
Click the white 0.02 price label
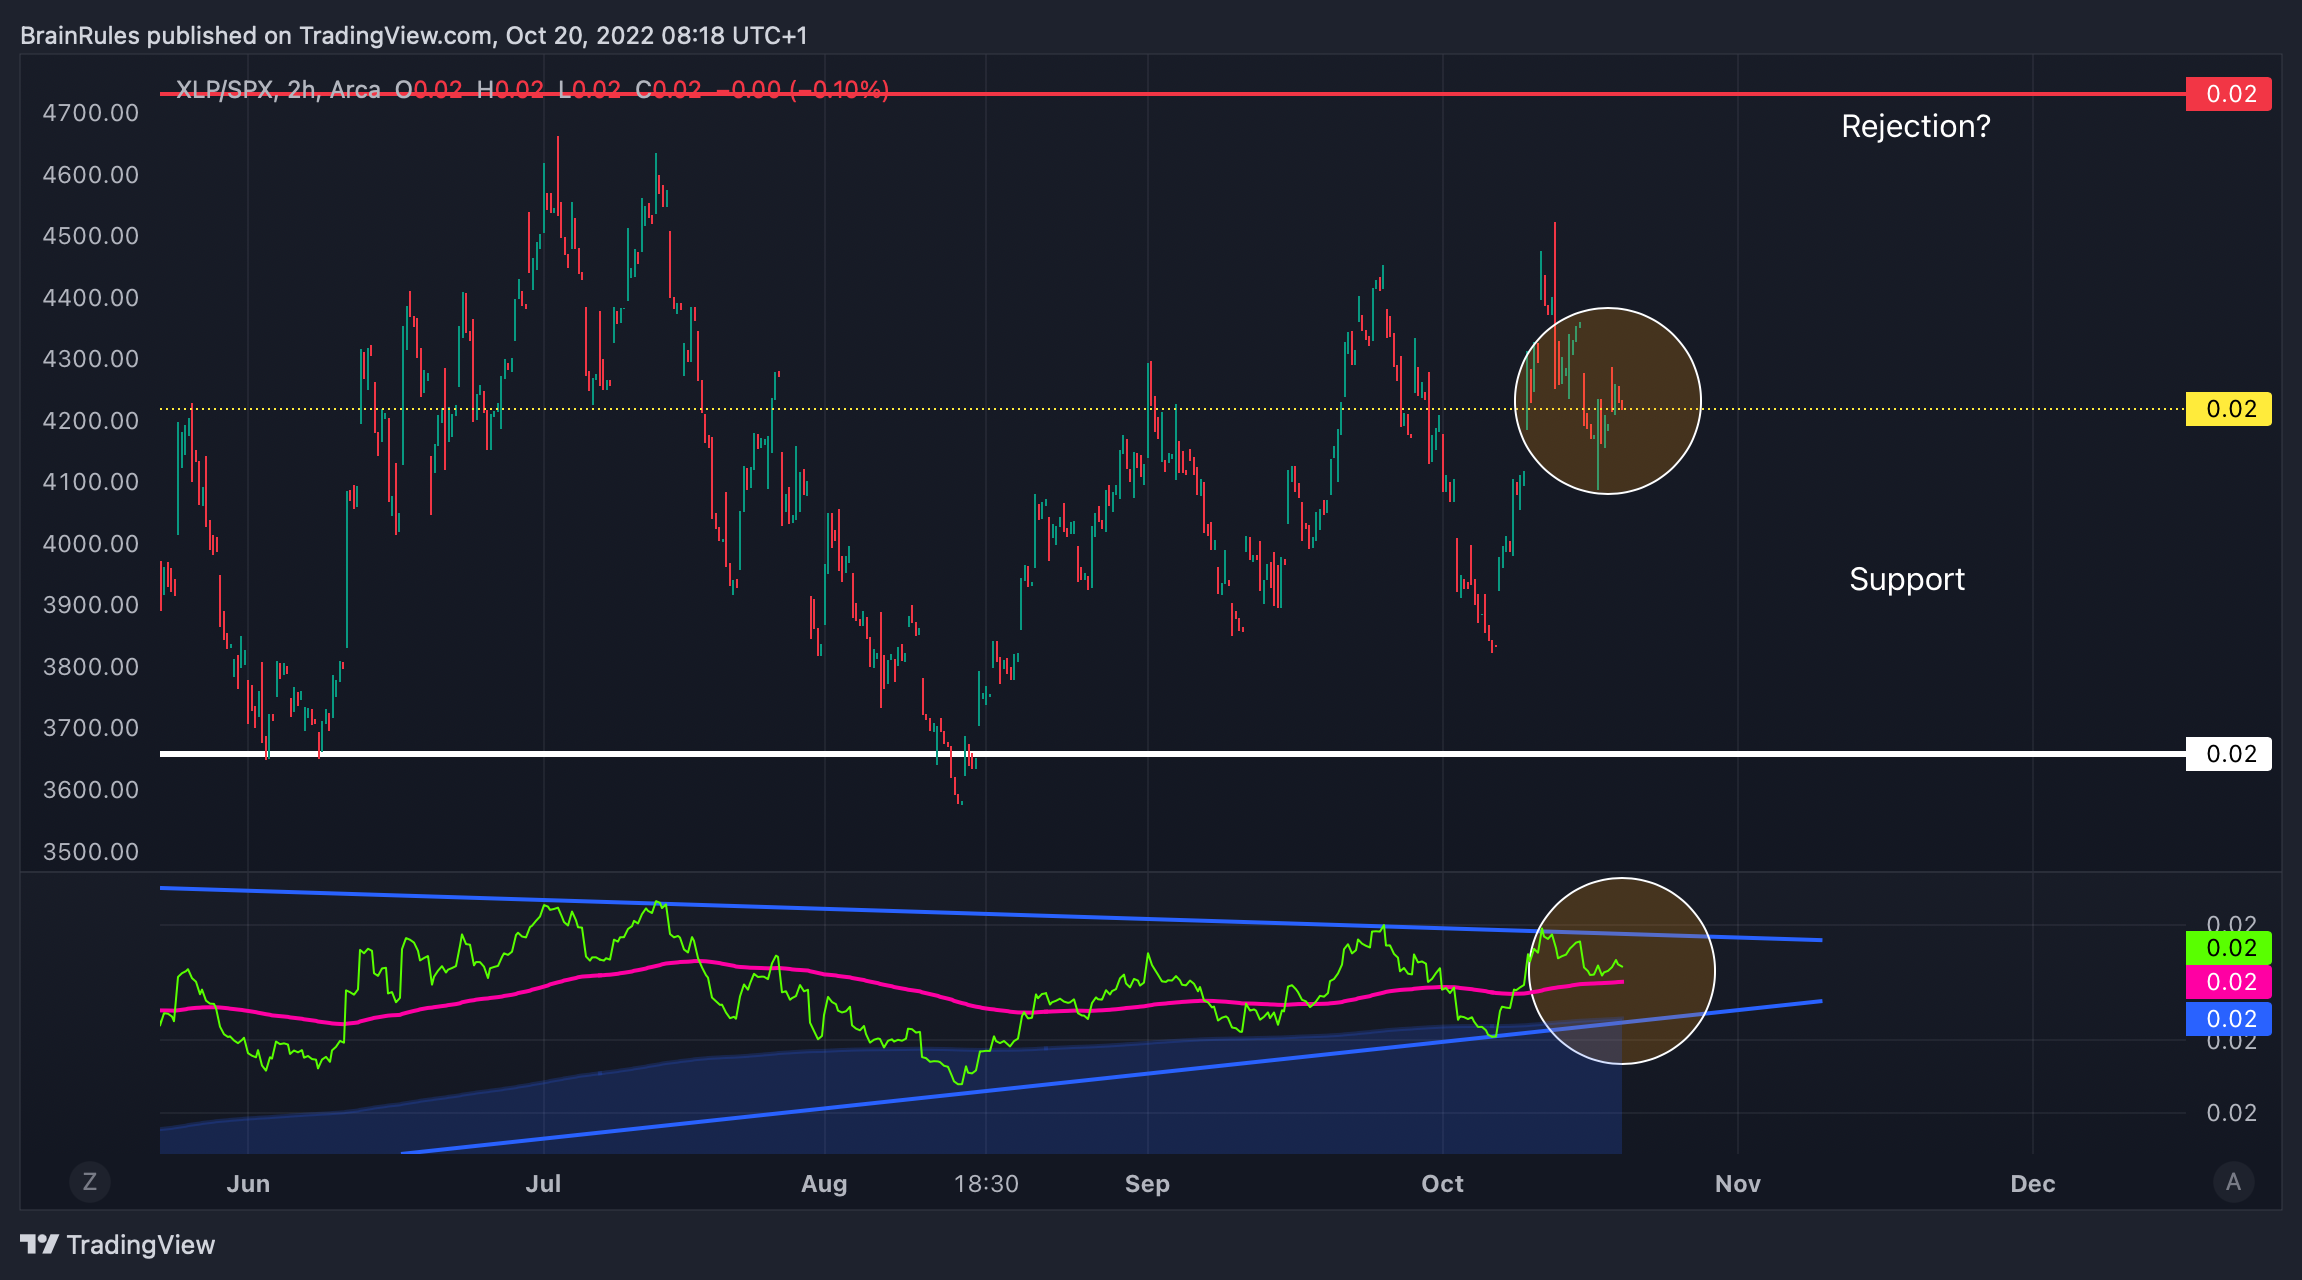[2228, 754]
